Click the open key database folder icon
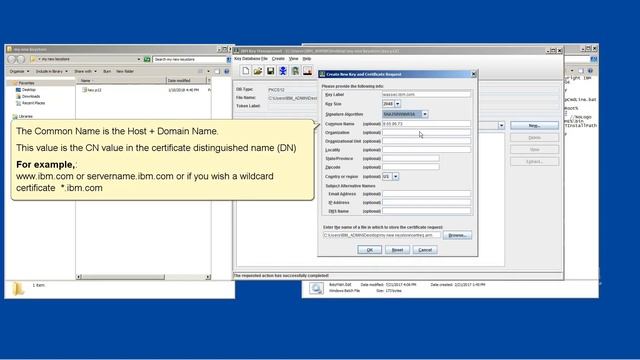The width and height of the screenshot is (640, 360). coord(258,71)
